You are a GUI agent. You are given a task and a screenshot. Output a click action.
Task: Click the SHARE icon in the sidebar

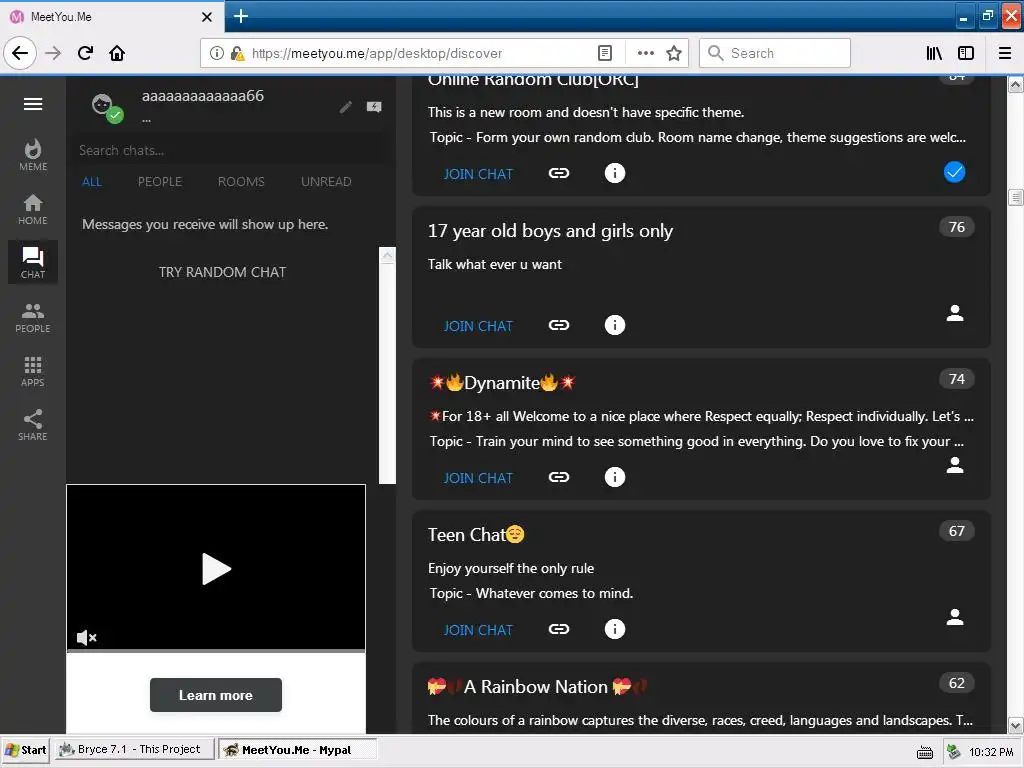pos(33,425)
